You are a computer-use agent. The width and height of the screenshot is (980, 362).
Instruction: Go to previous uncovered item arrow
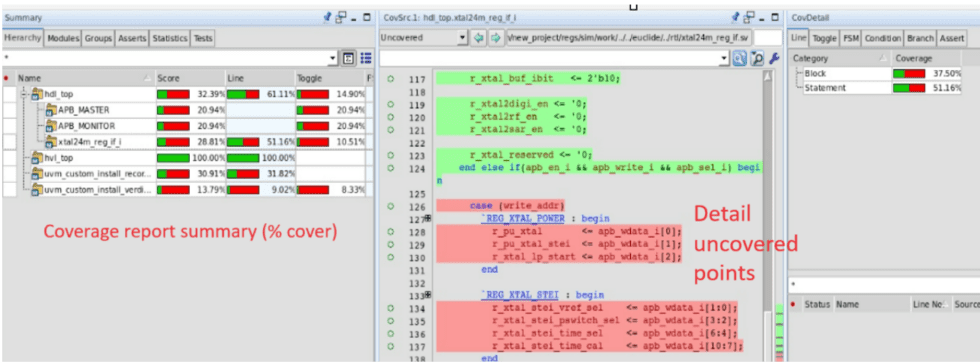479,38
